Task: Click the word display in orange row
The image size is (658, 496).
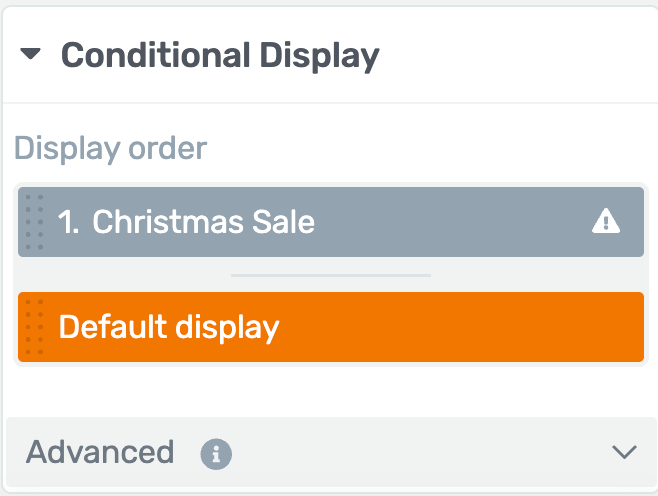Action: (227, 328)
